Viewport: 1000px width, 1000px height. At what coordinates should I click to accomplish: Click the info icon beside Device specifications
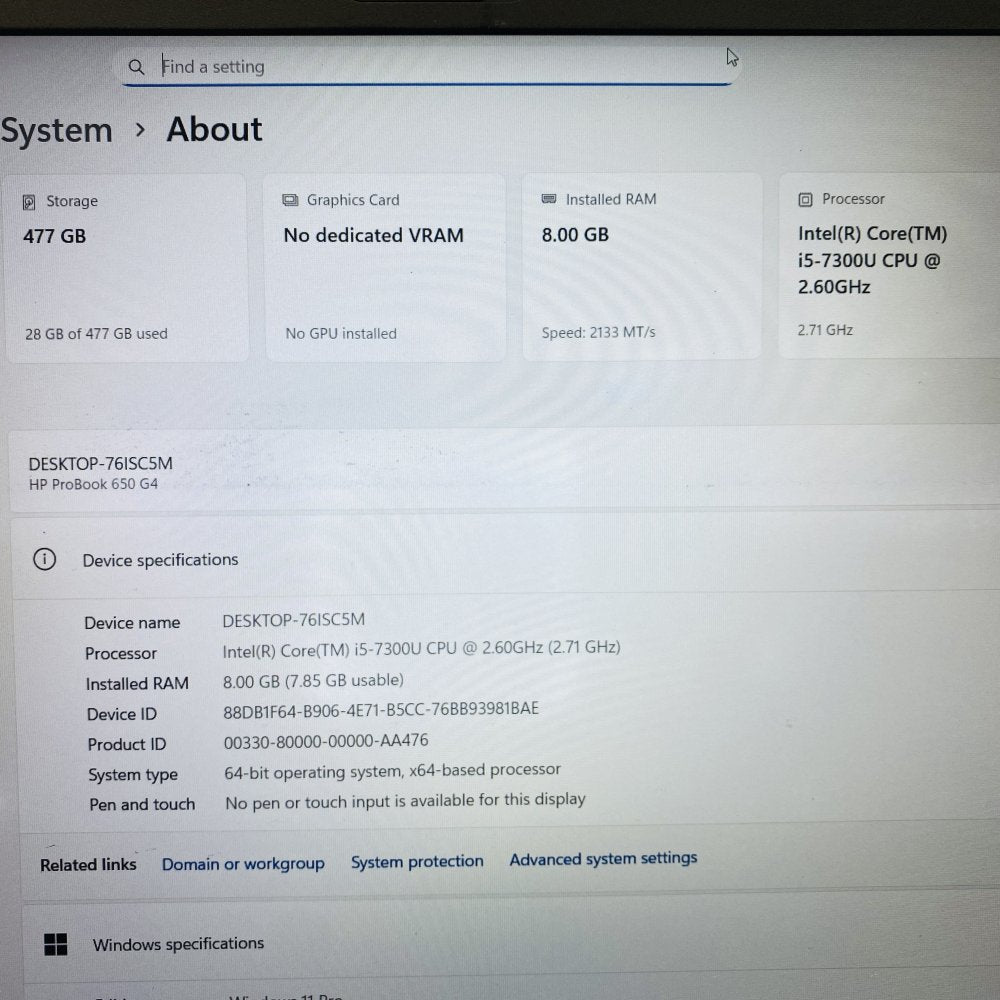(44, 560)
